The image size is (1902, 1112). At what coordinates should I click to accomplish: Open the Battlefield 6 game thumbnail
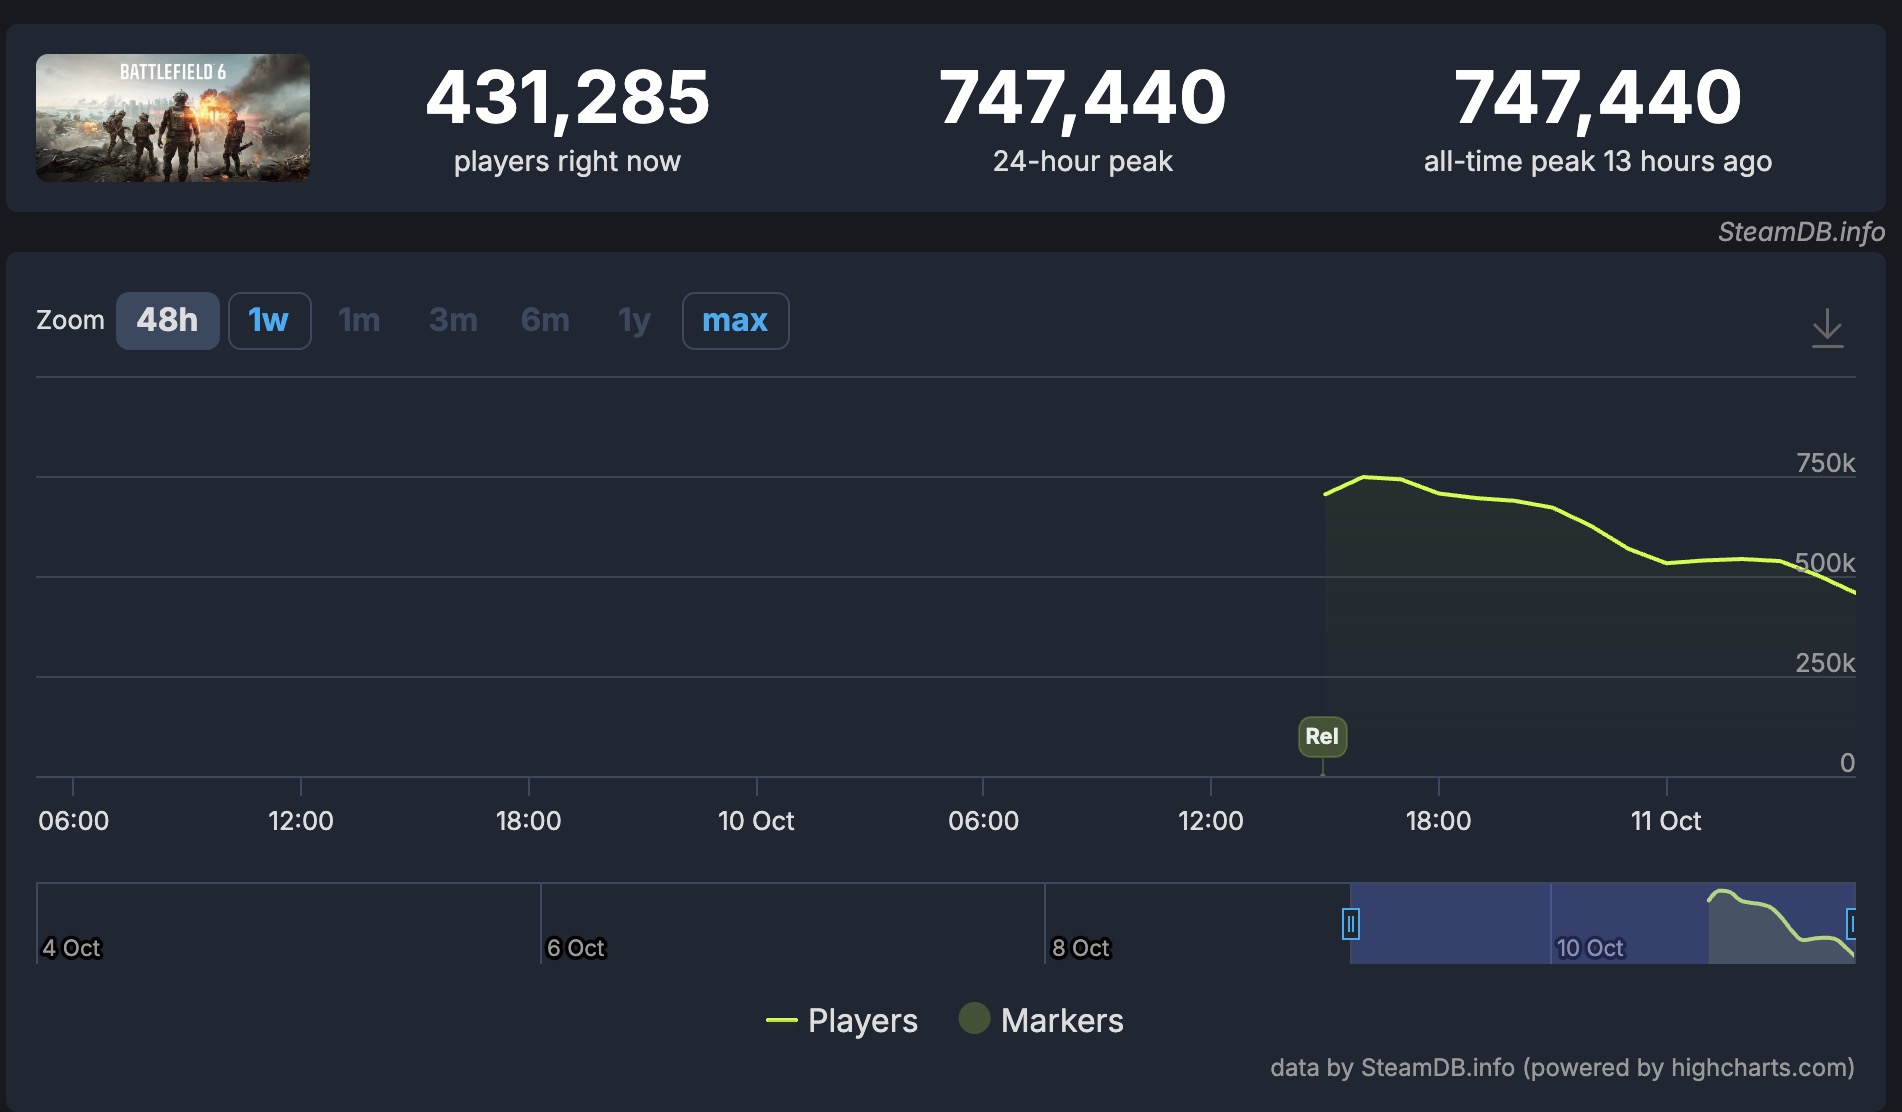pos(173,118)
